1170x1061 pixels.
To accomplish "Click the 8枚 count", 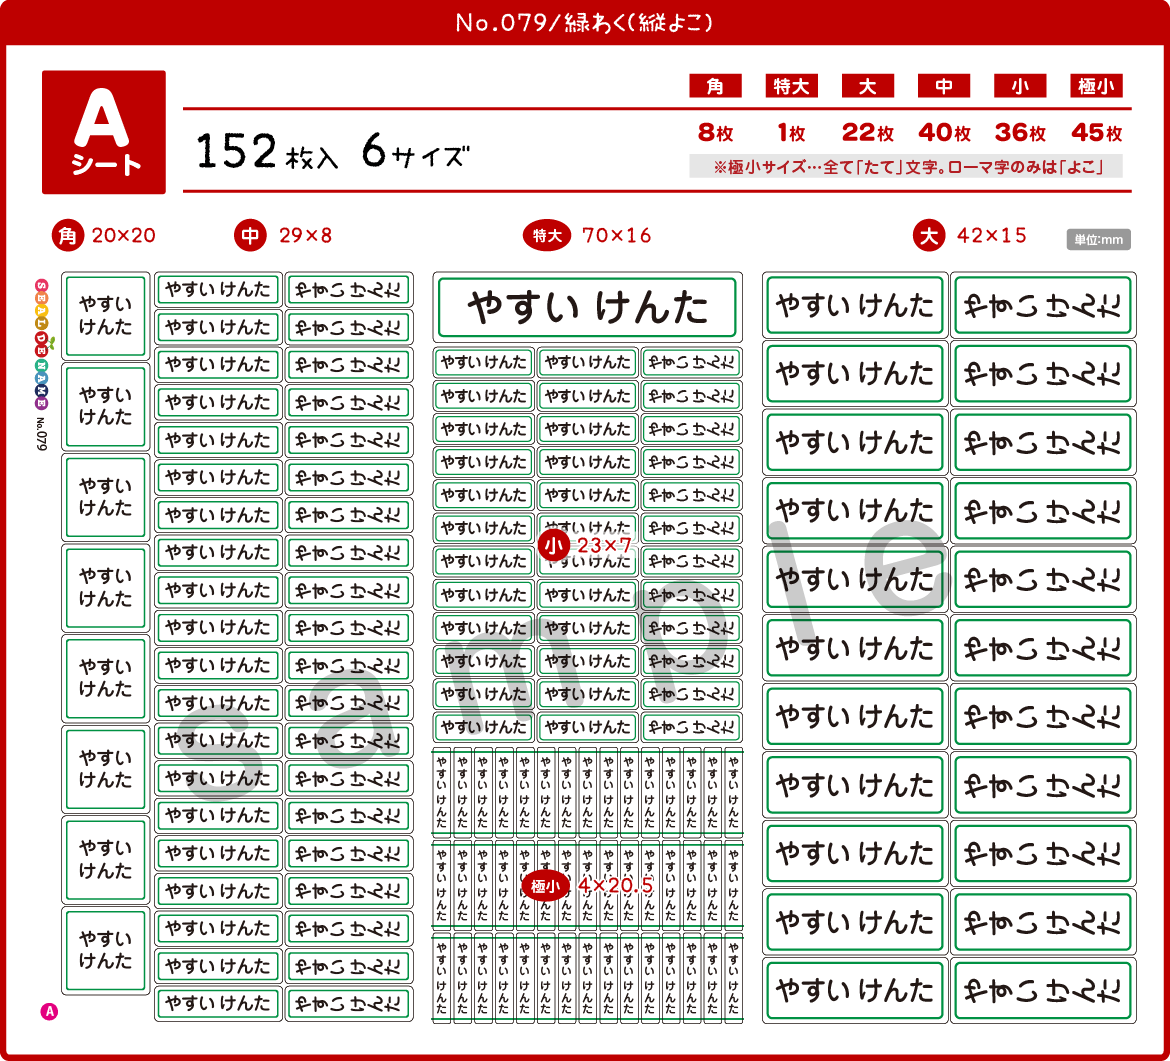I will pyautogui.click(x=716, y=133).
